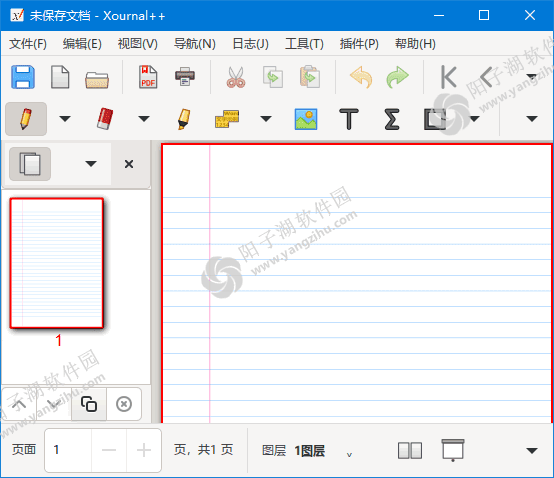This screenshot has width=554, height=478.
Task: Select the rectangle shape tool
Action: click(x=435, y=119)
